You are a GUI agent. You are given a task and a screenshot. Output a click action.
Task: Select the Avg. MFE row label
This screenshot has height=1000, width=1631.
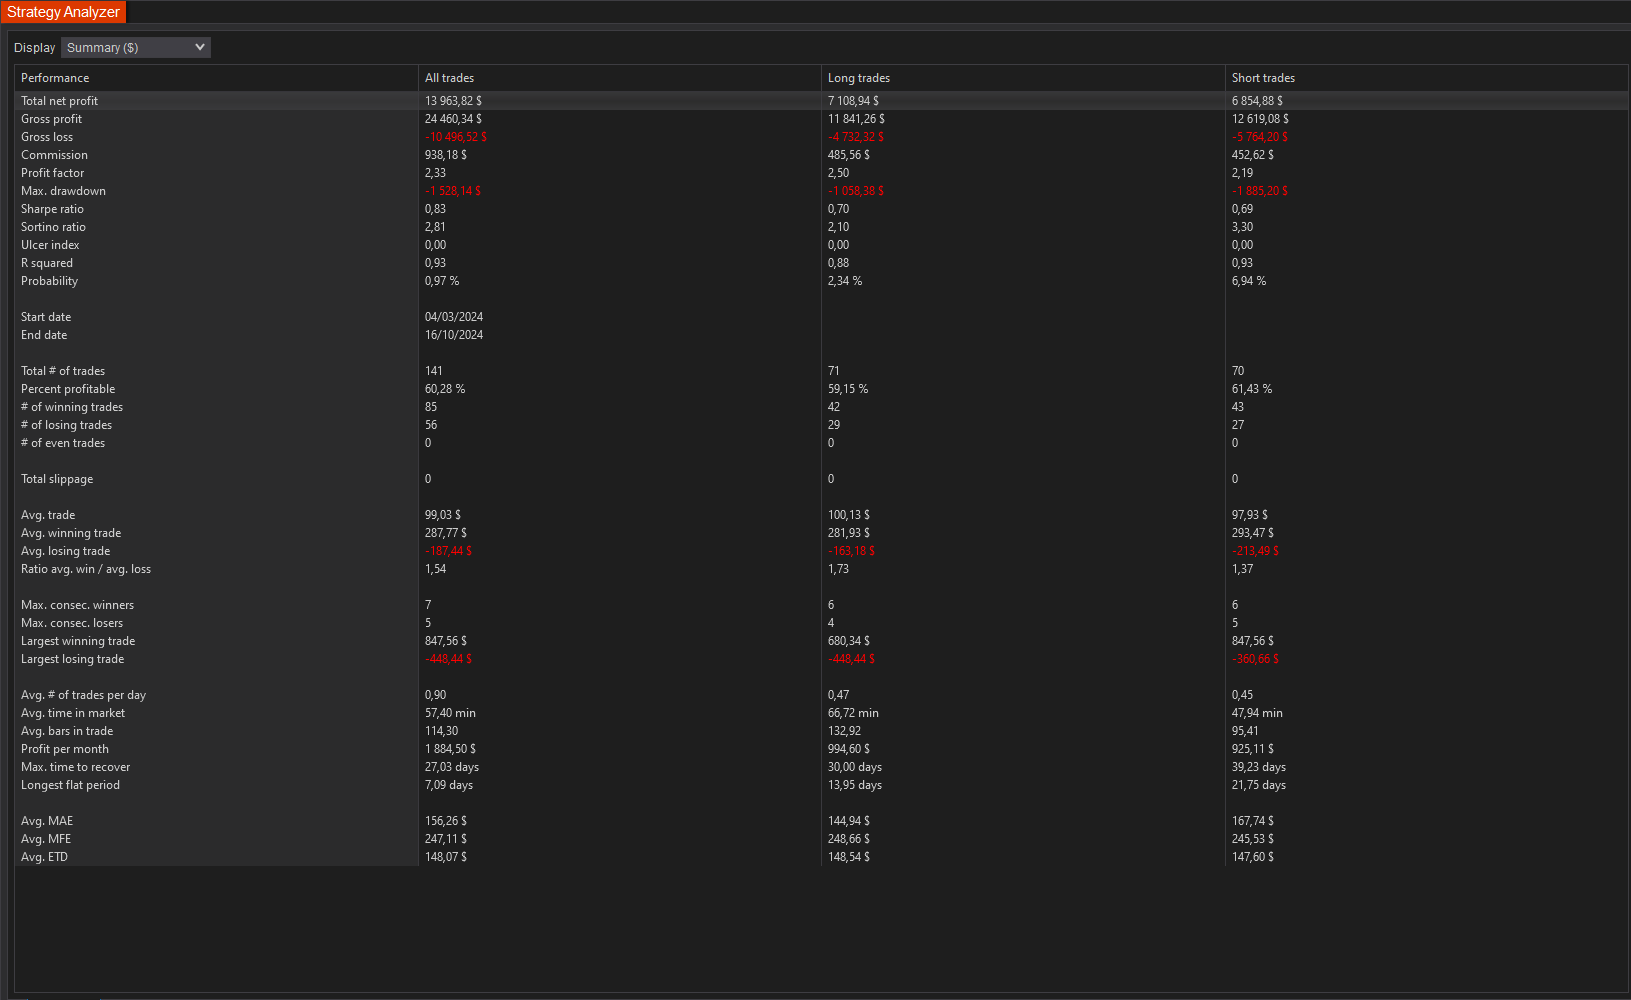tap(46, 839)
